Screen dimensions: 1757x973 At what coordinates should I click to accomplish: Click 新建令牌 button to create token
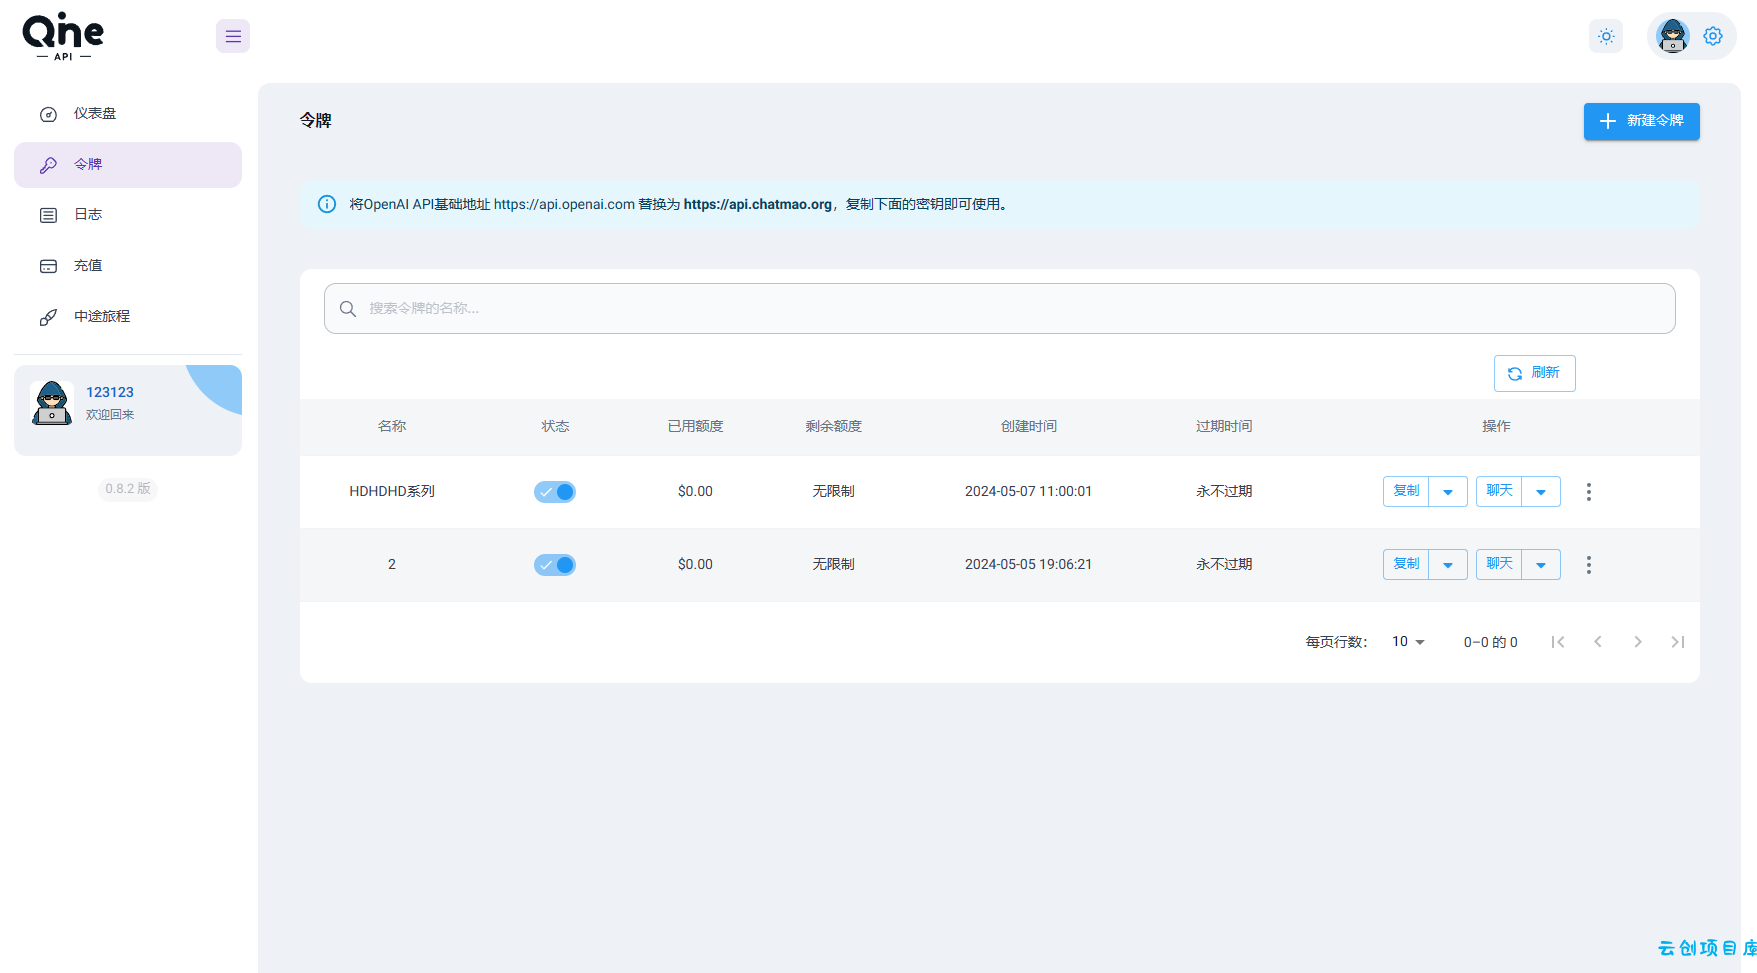click(1641, 121)
